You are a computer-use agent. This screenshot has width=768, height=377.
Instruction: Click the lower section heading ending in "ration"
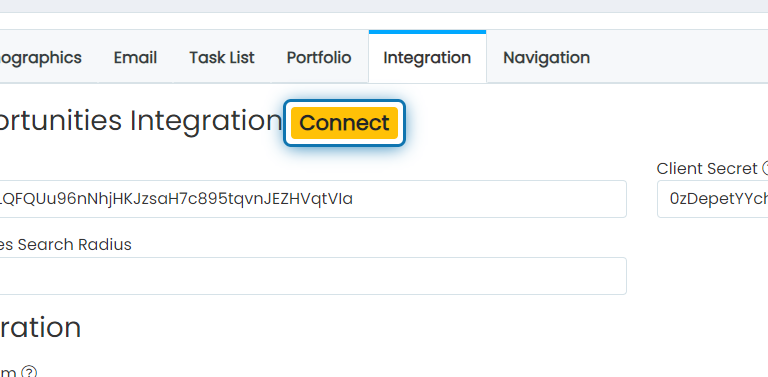[41, 328]
